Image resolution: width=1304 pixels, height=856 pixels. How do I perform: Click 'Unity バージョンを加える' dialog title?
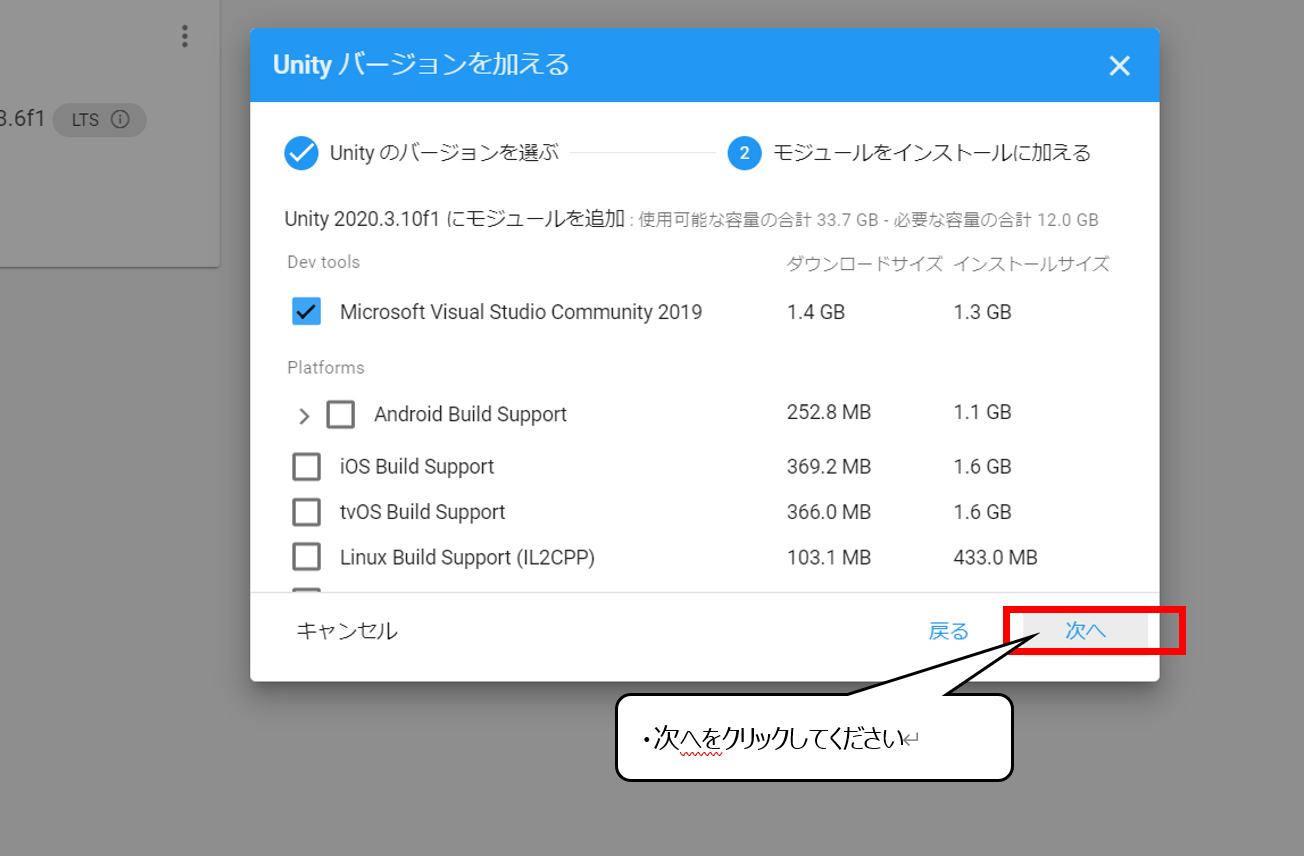tap(421, 65)
